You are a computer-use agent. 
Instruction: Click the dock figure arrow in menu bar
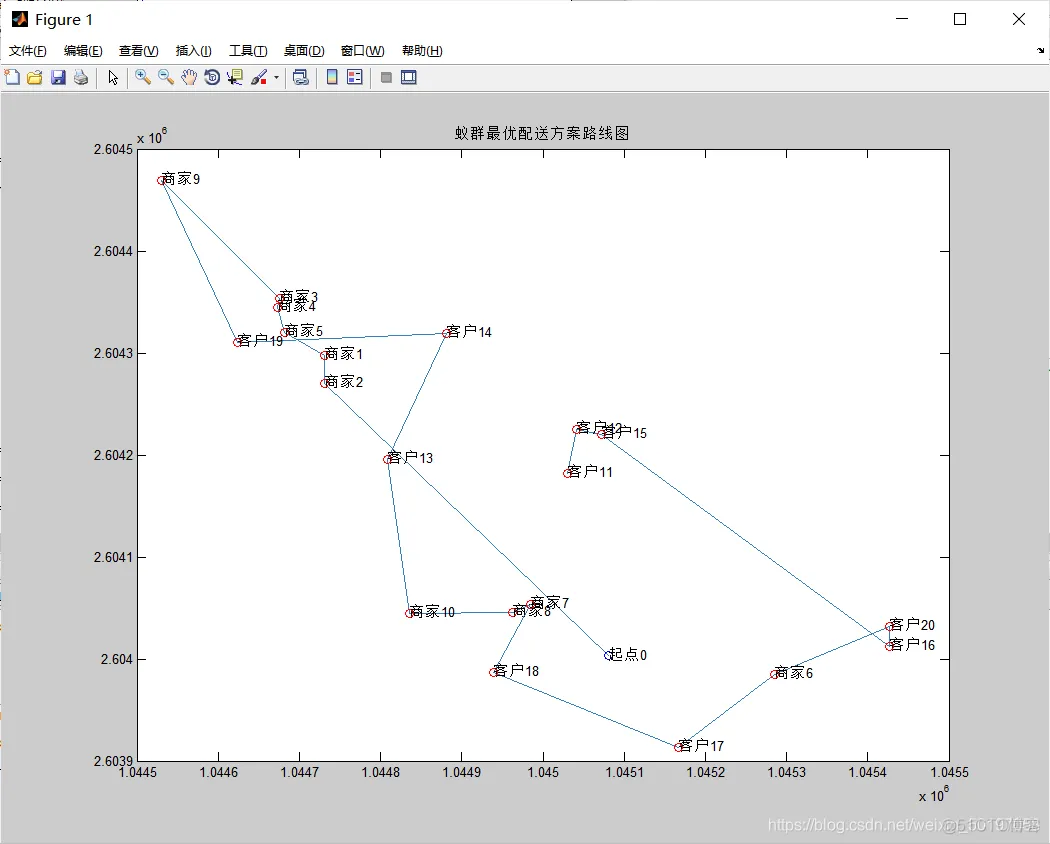click(x=1040, y=51)
